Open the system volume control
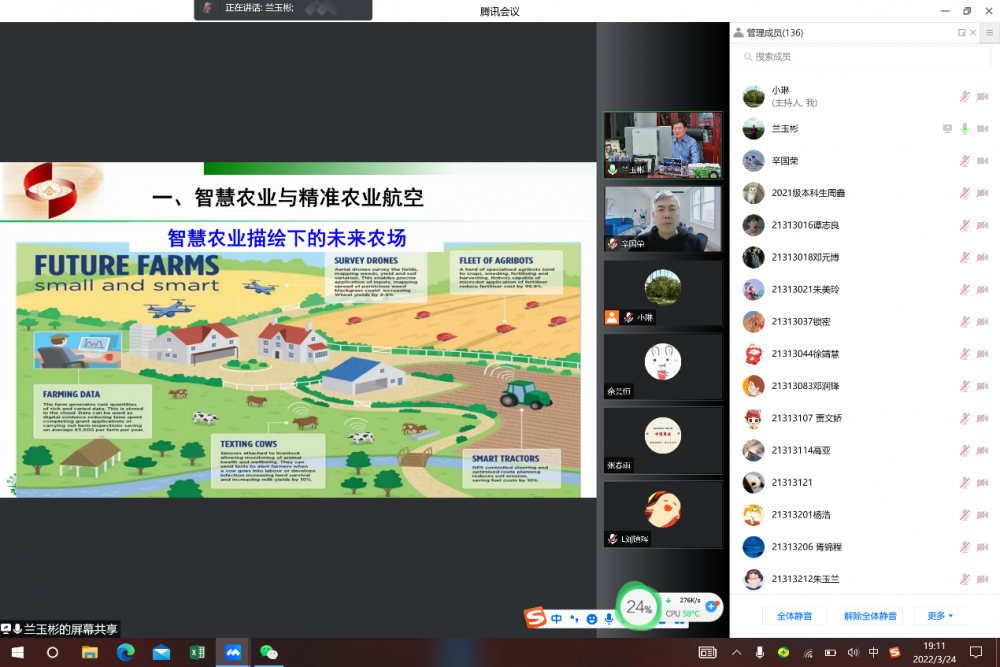Image resolution: width=1000 pixels, height=667 pixels. [x=852, y=653]
